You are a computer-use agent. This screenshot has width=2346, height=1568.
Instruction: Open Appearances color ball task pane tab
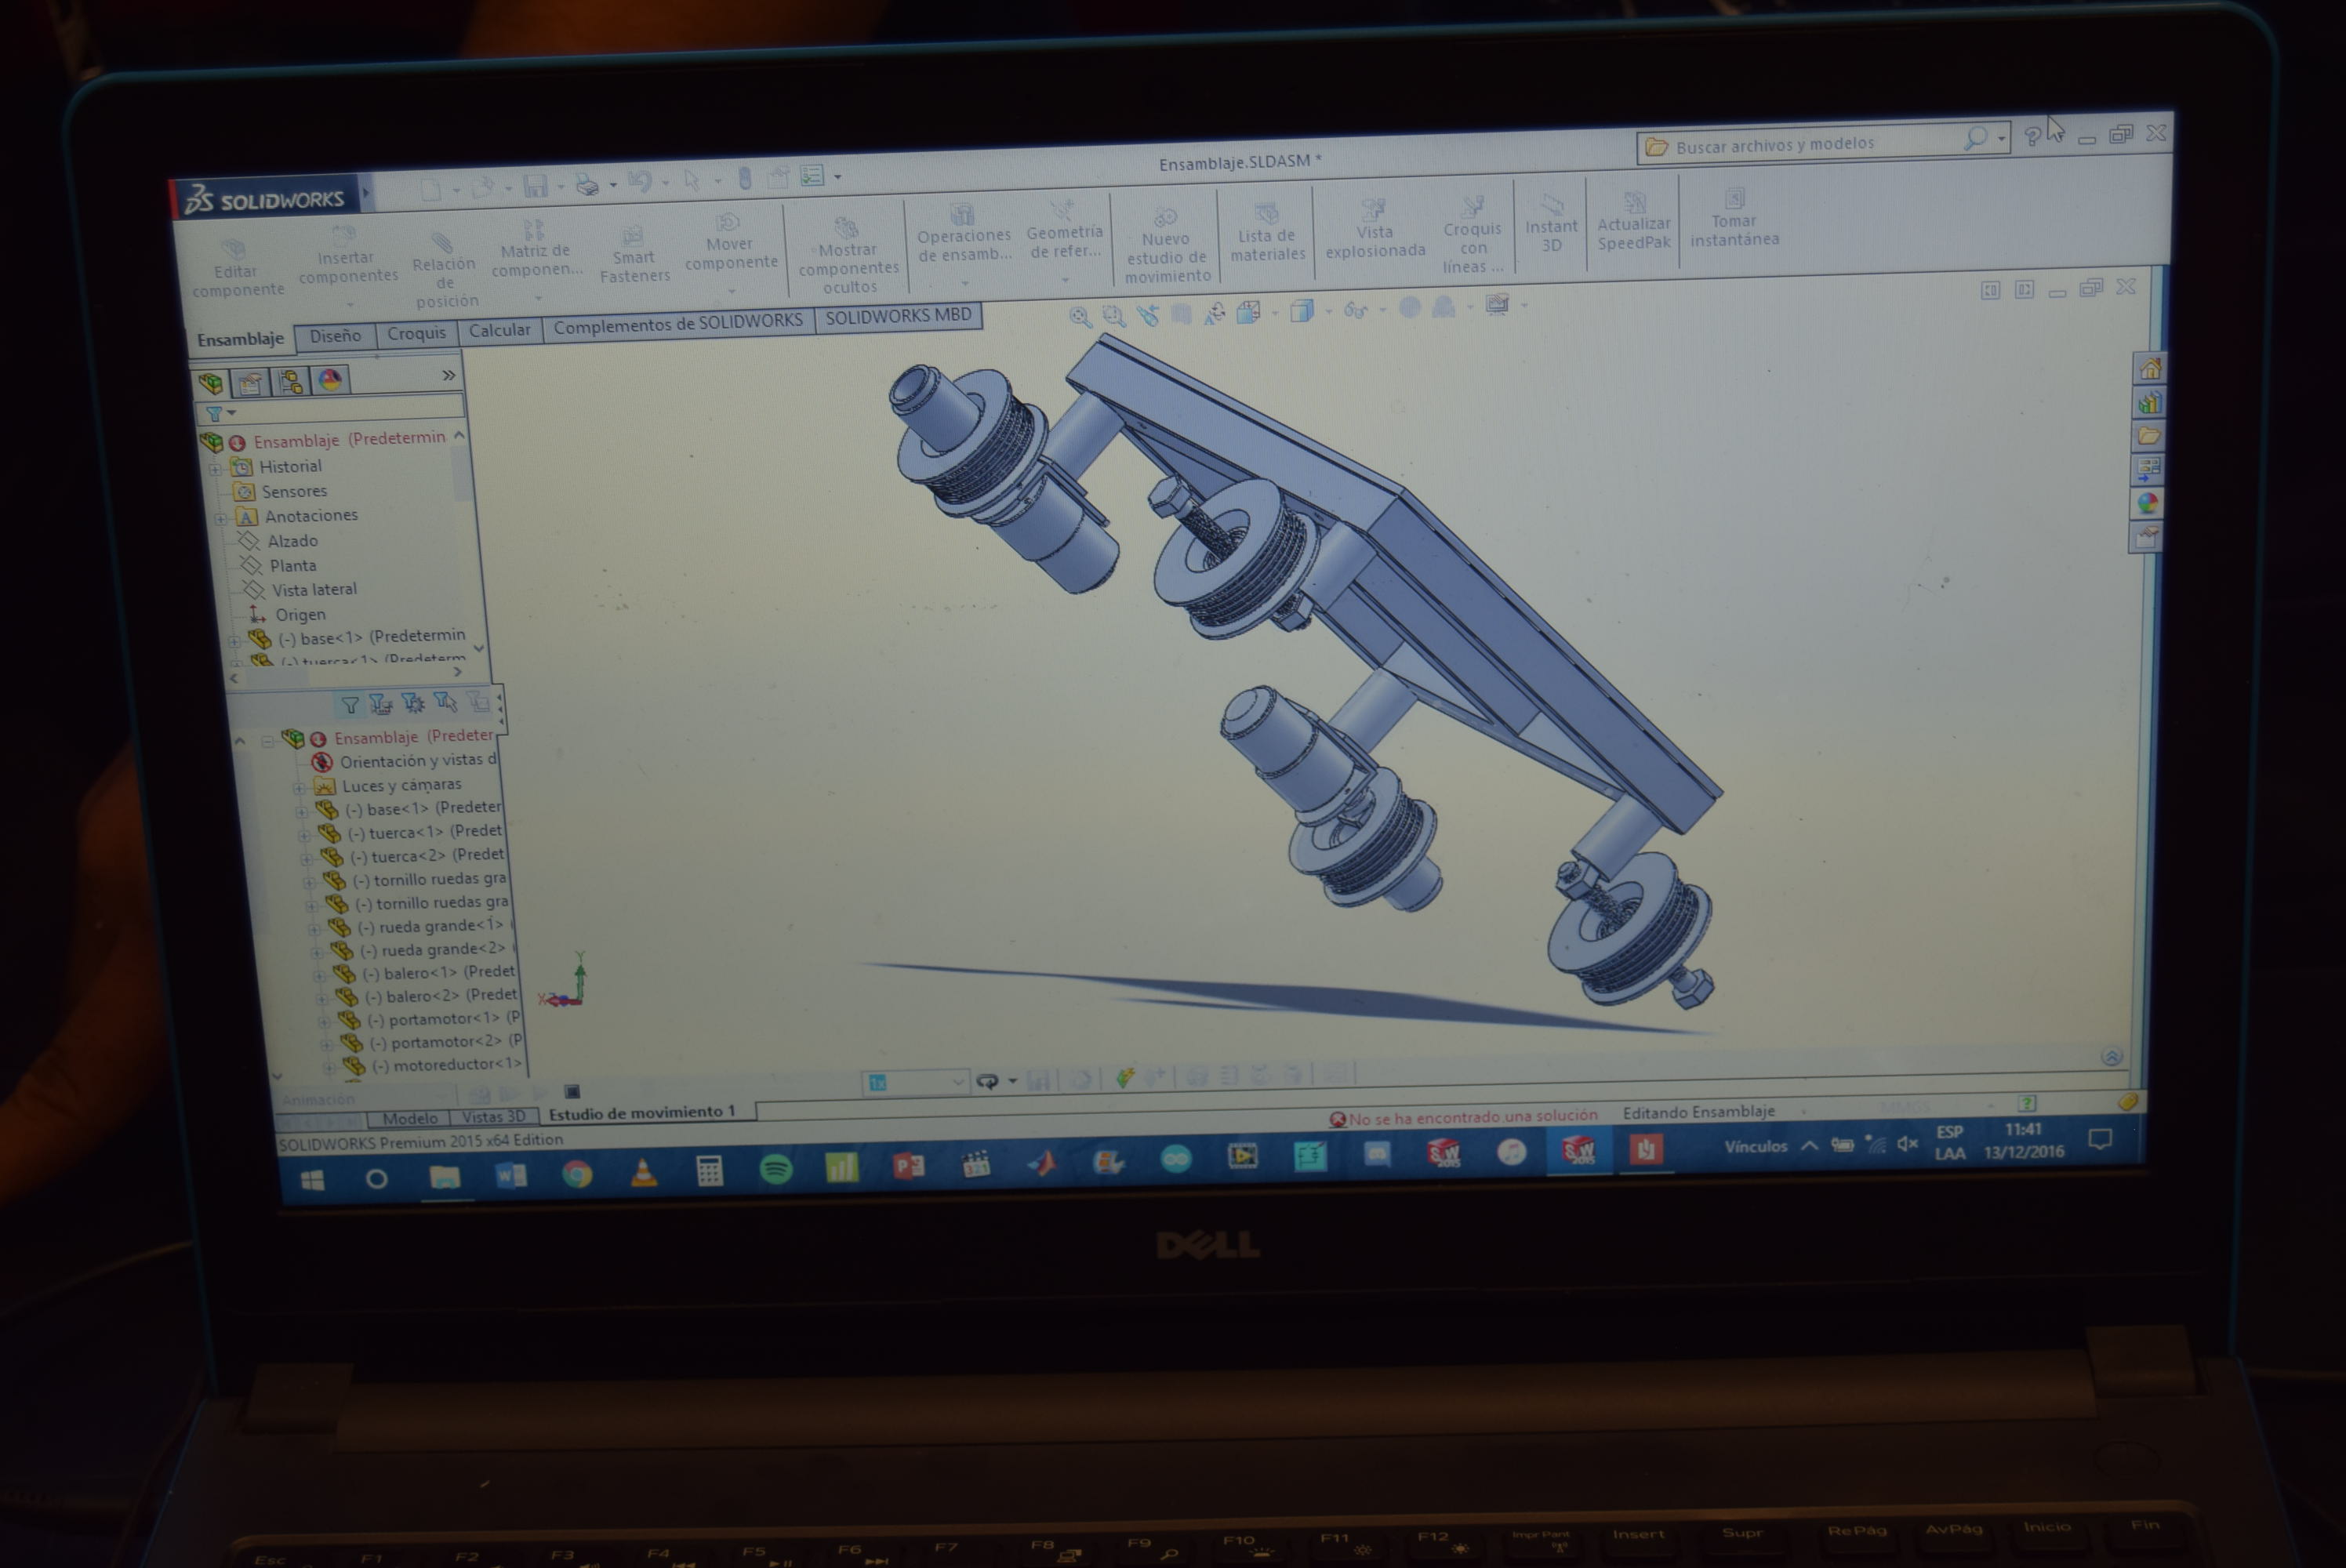click(x=2147, y=503)
